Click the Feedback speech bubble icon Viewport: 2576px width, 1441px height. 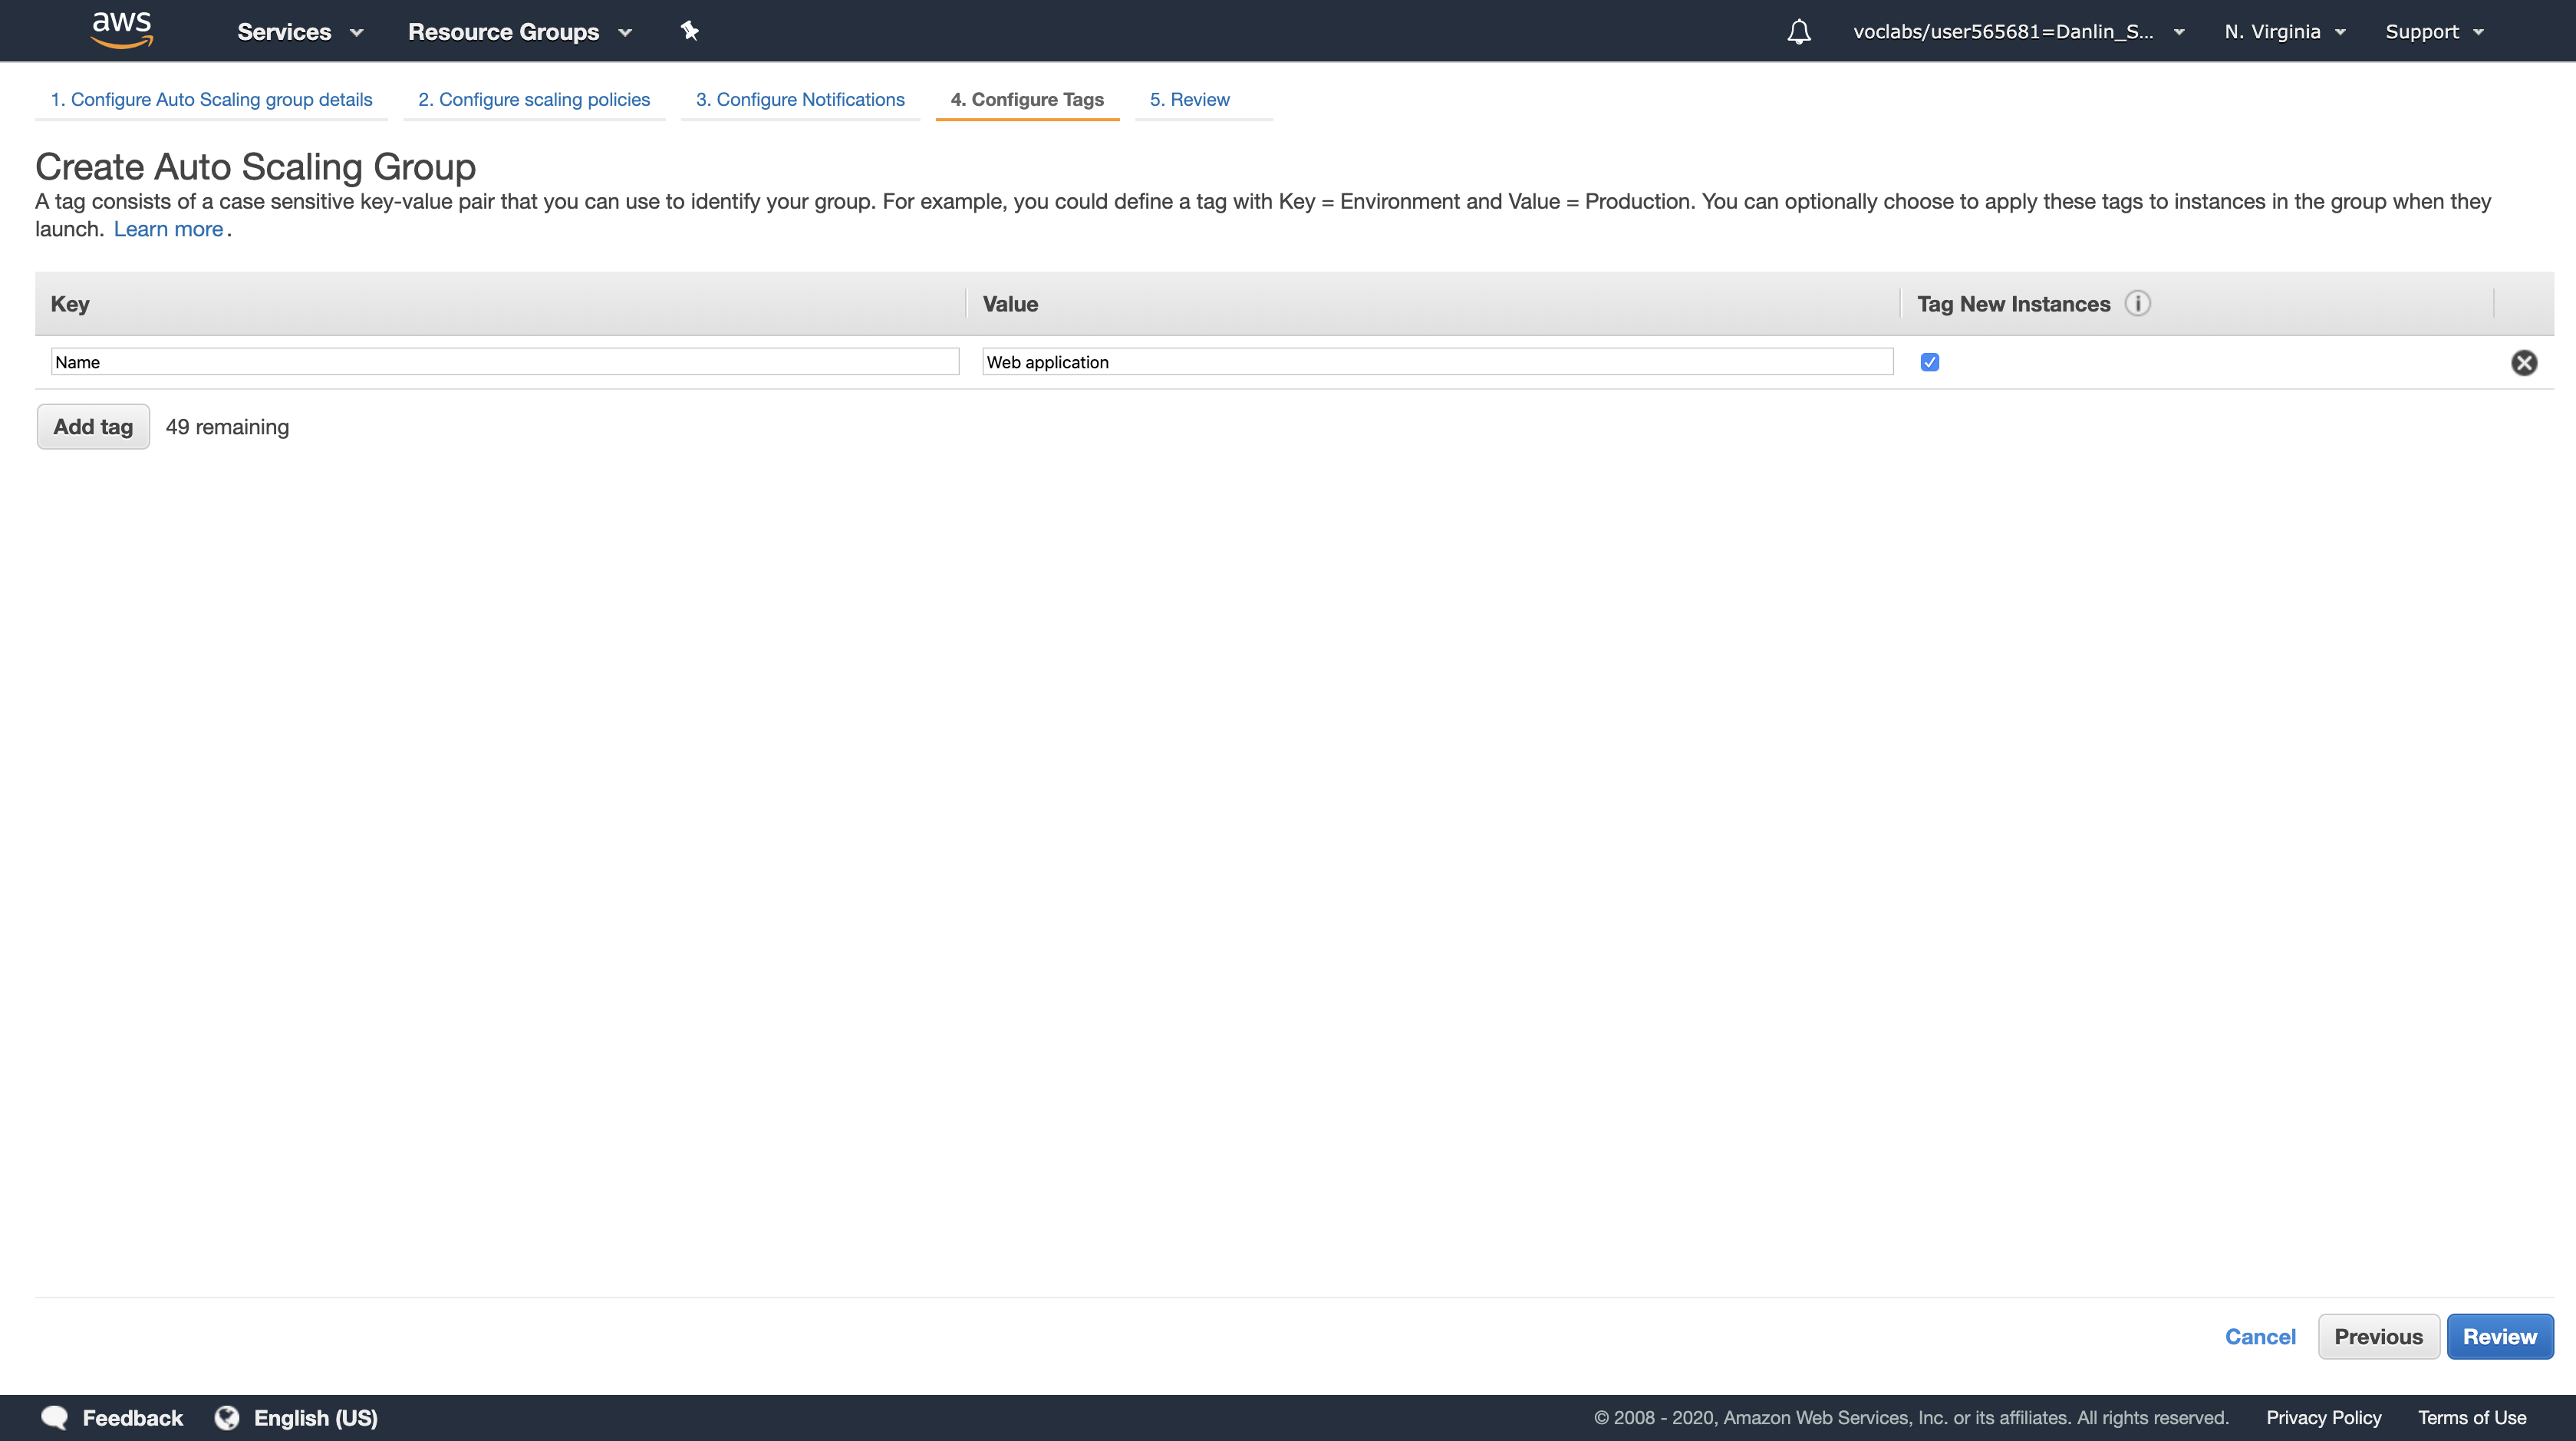pos(55,1417)
